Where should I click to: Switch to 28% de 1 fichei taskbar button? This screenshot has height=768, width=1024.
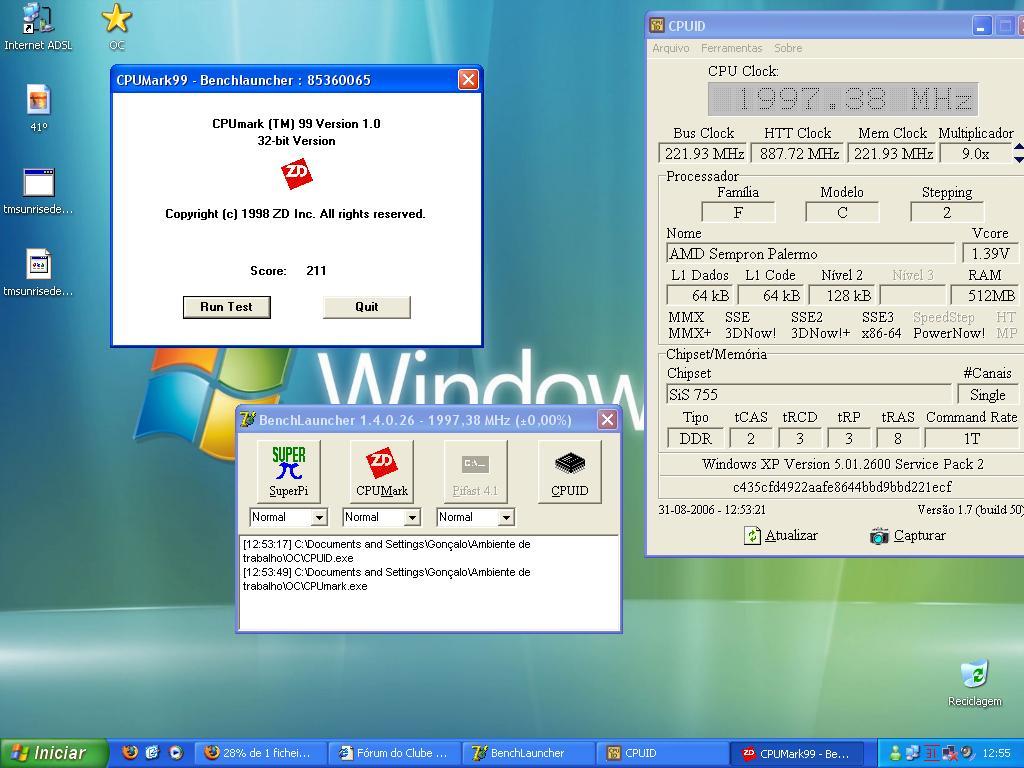pos(259,753)
